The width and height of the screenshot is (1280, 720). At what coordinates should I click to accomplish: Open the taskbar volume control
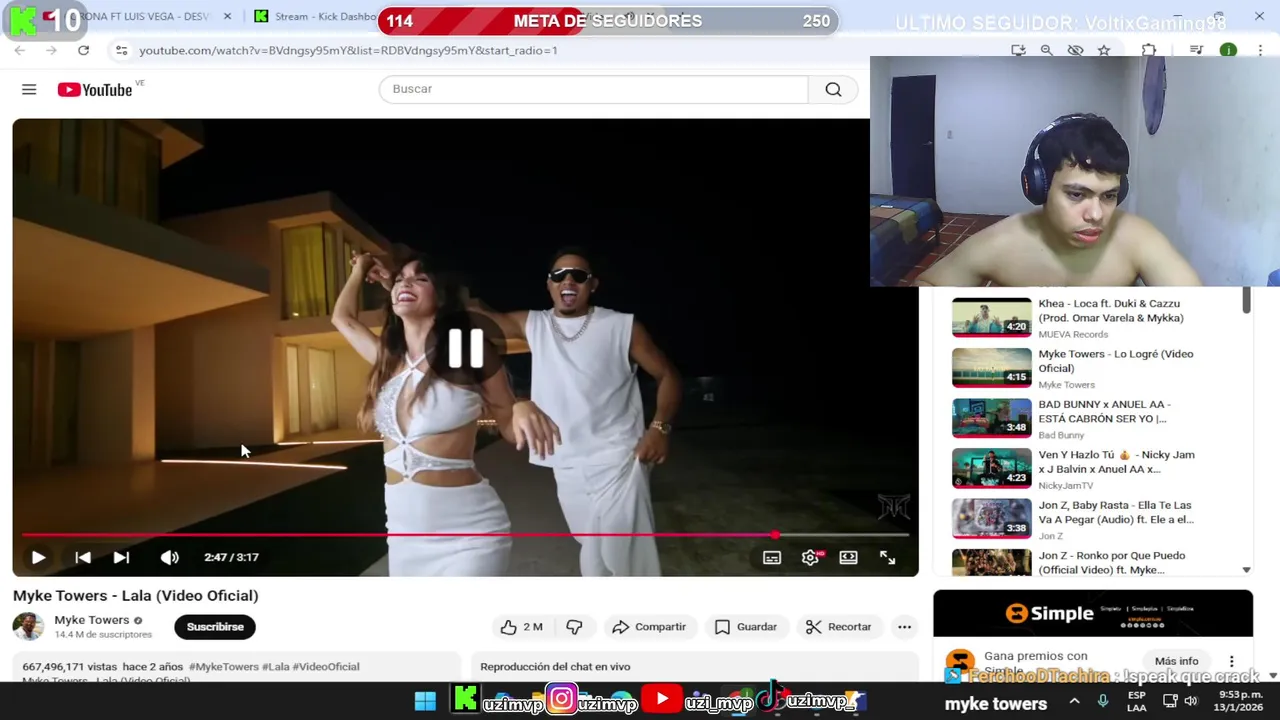click(x=1190, y=701)
